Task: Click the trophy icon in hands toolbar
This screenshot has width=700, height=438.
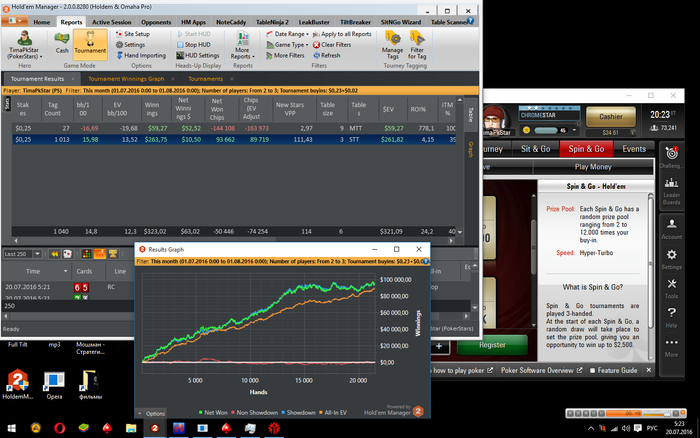Action: [113, 254]
